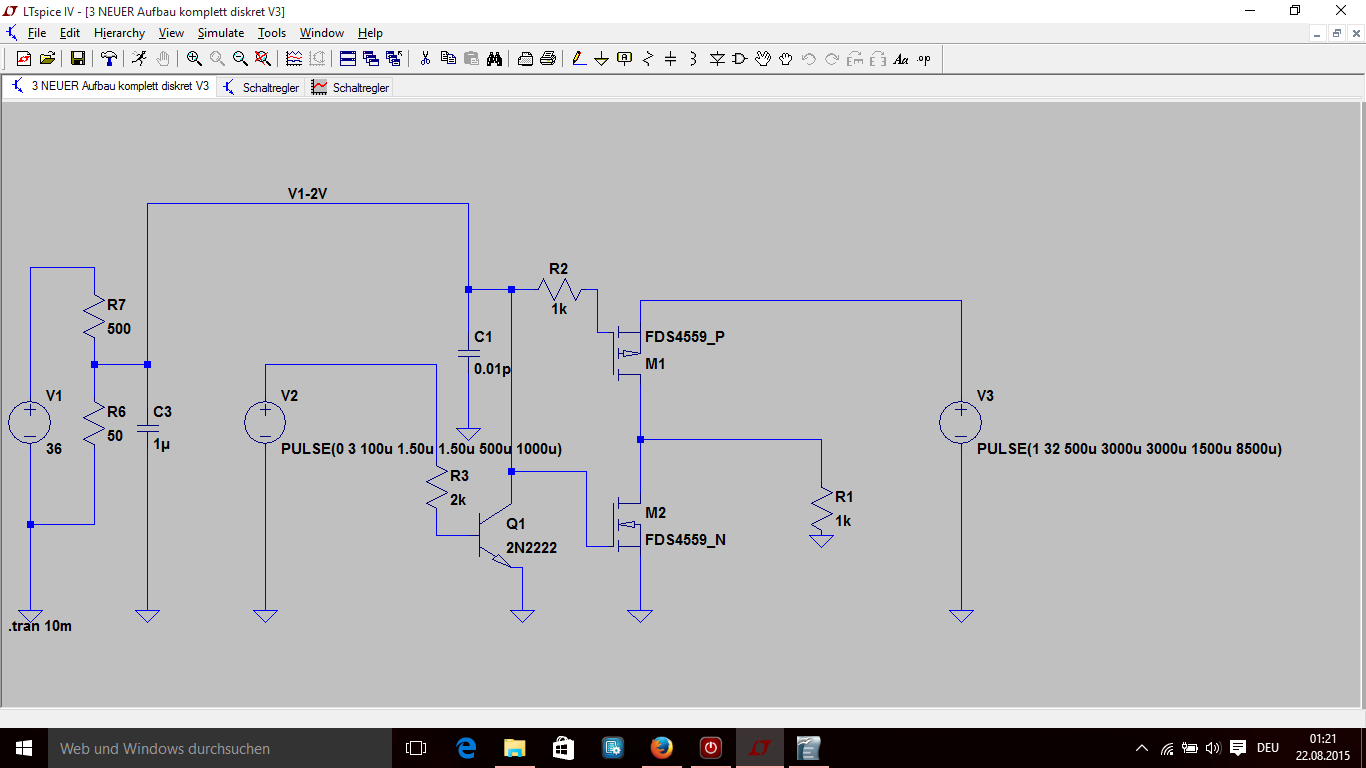This screenshot has width=1366, height=768.
Task: Click the Label Net tool
Action: pos(625,59)
